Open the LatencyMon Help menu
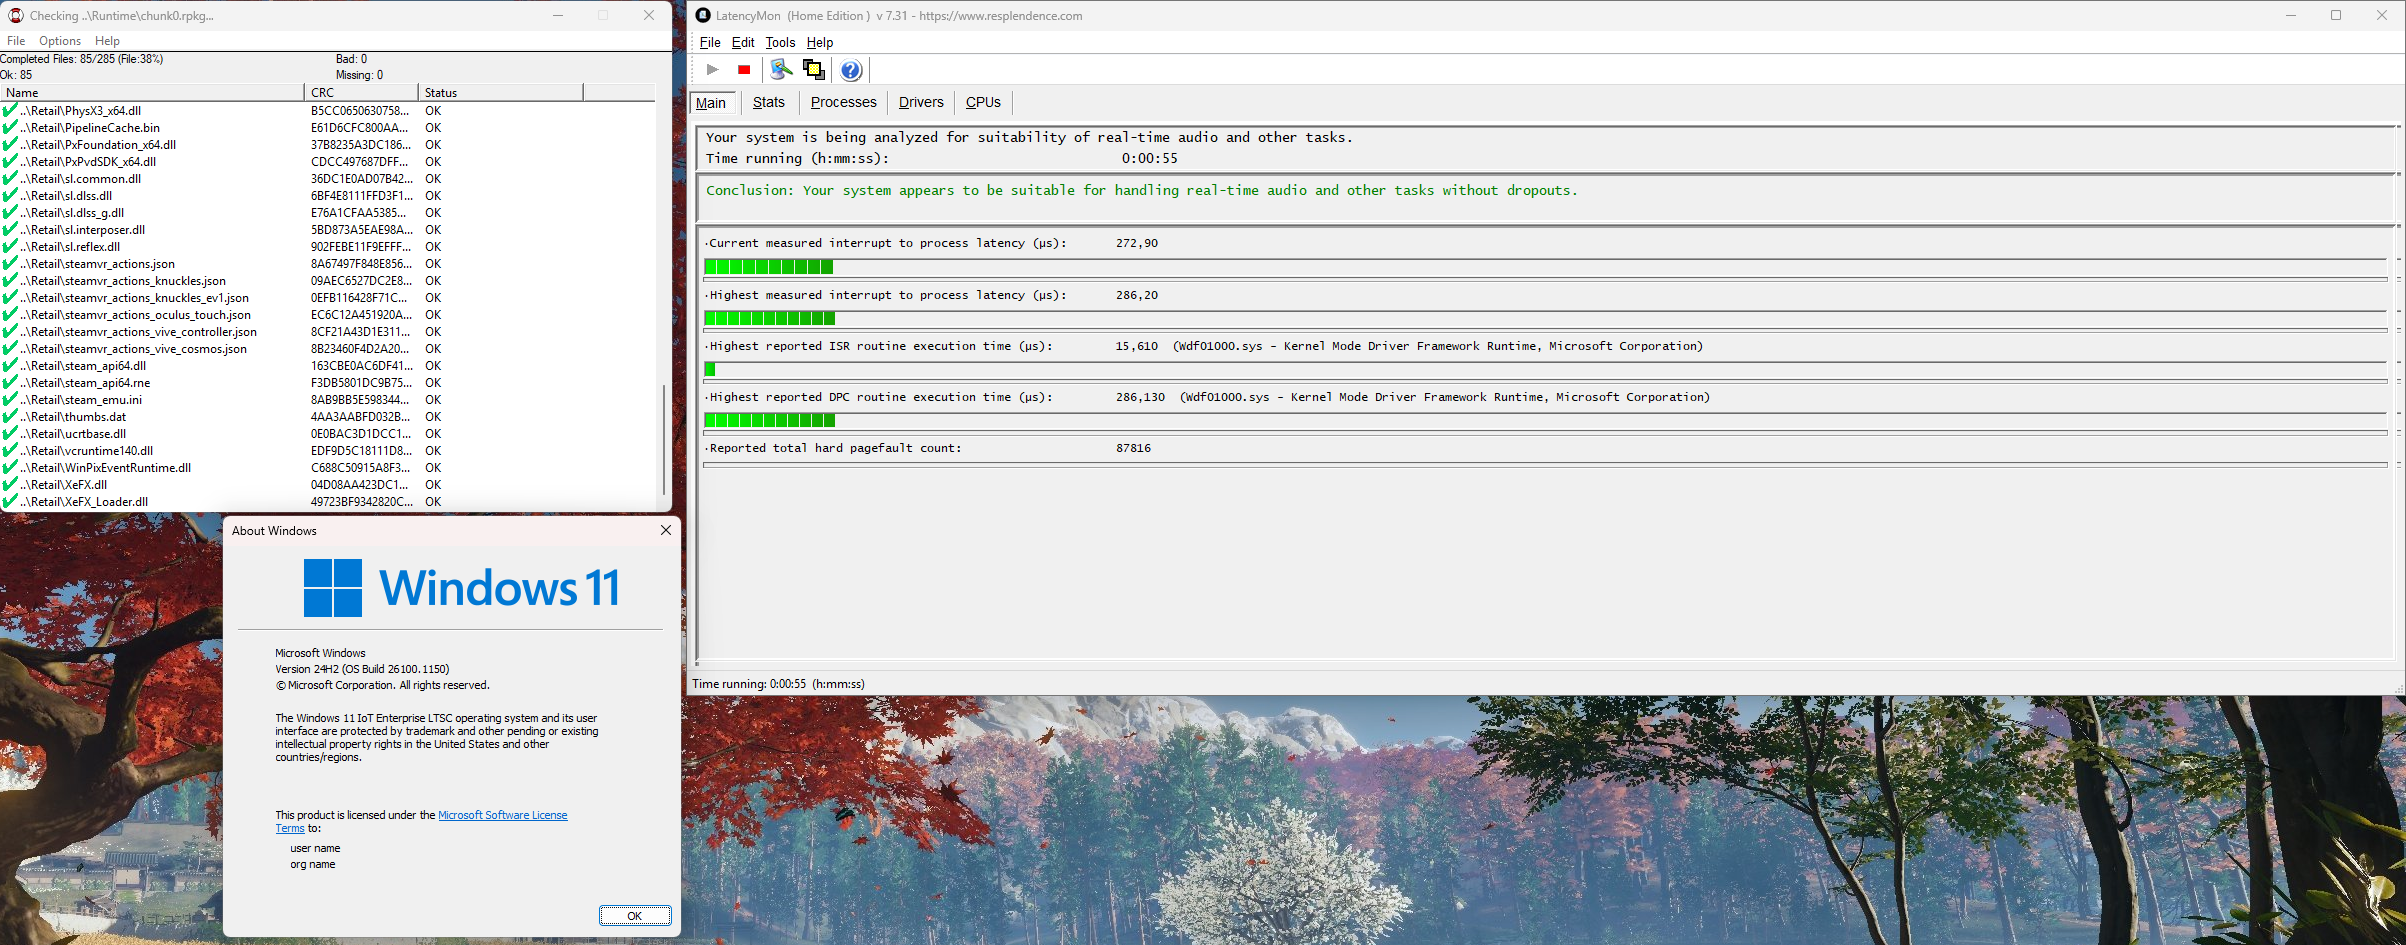The width and height of the screenshot is (2406, 945). point(820,42)
